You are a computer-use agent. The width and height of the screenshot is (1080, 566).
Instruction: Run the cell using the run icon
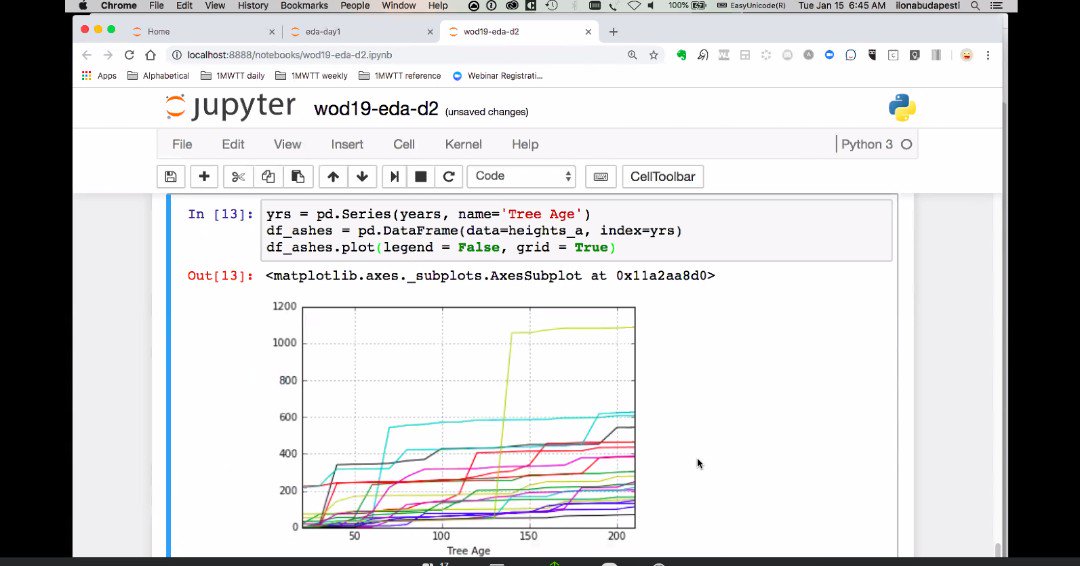tap(395, 176)
